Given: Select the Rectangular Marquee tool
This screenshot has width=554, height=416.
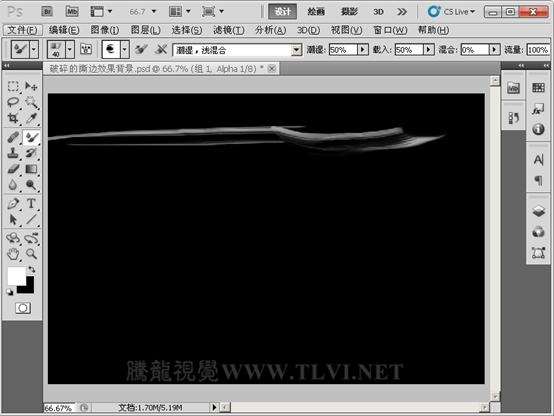Looking at the screenshot, I should [13, 86].
